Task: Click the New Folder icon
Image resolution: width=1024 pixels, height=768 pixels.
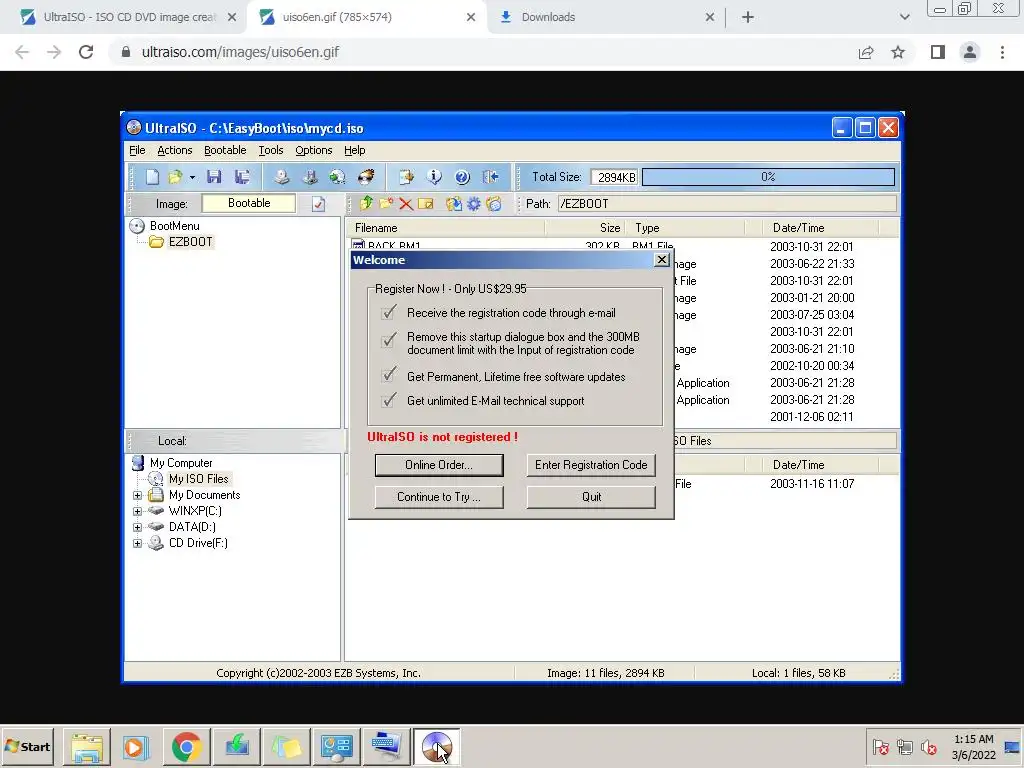Action: (x=387, y=204)
